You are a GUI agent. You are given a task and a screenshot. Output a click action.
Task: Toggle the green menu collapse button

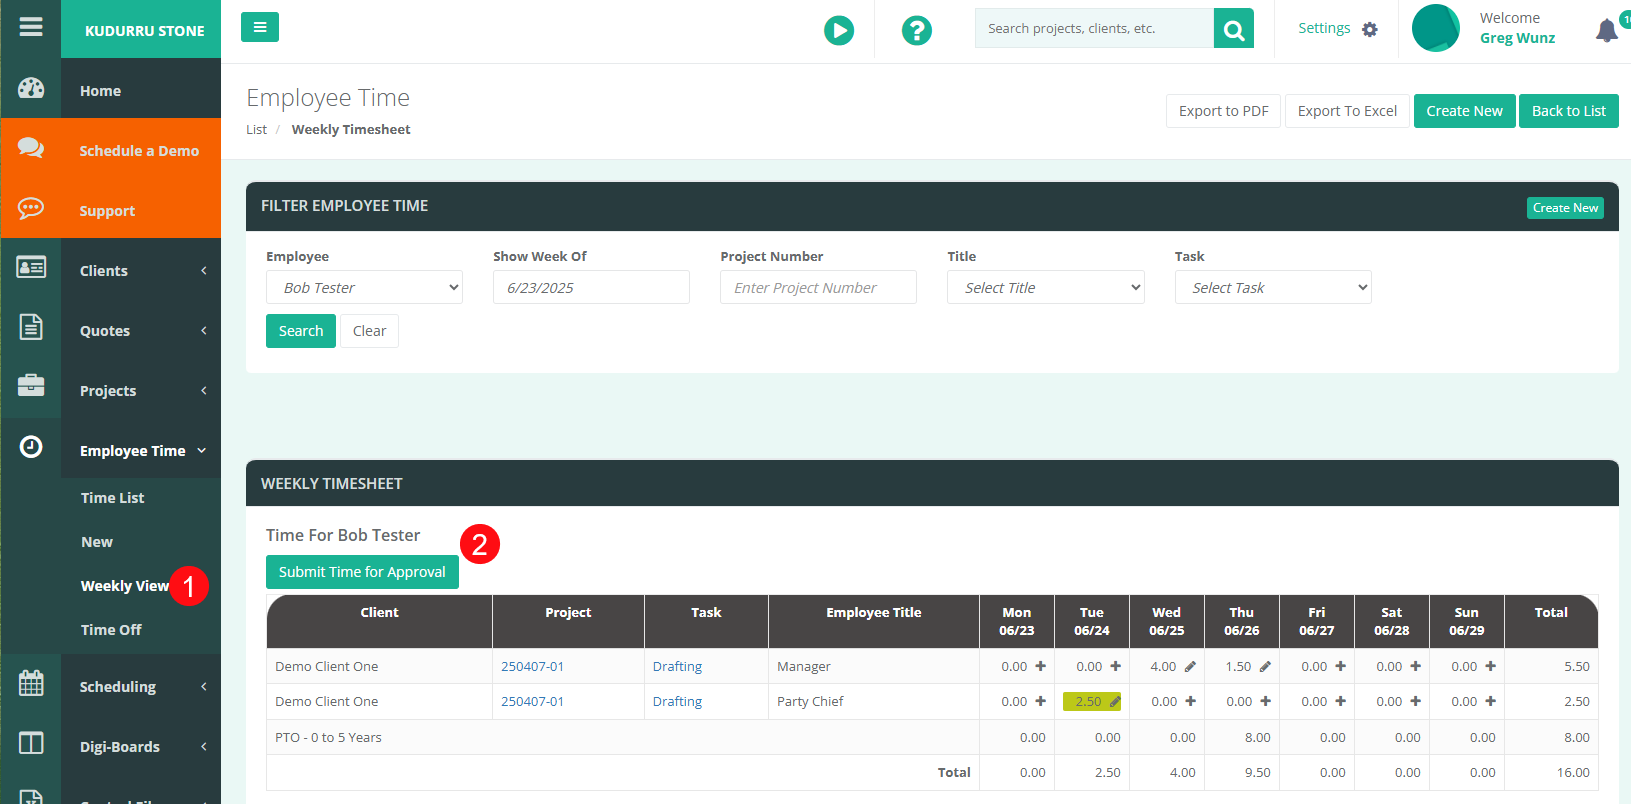pos(260,27)
